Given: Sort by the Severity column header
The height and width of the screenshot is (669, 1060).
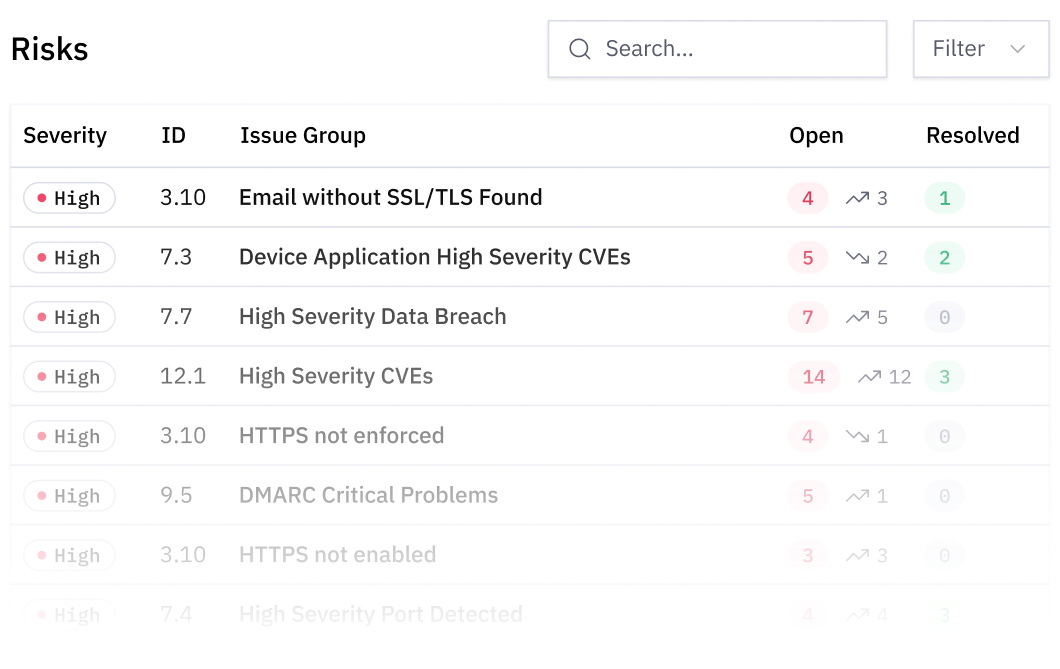Looking at the screenshot, I should point(65,136).
